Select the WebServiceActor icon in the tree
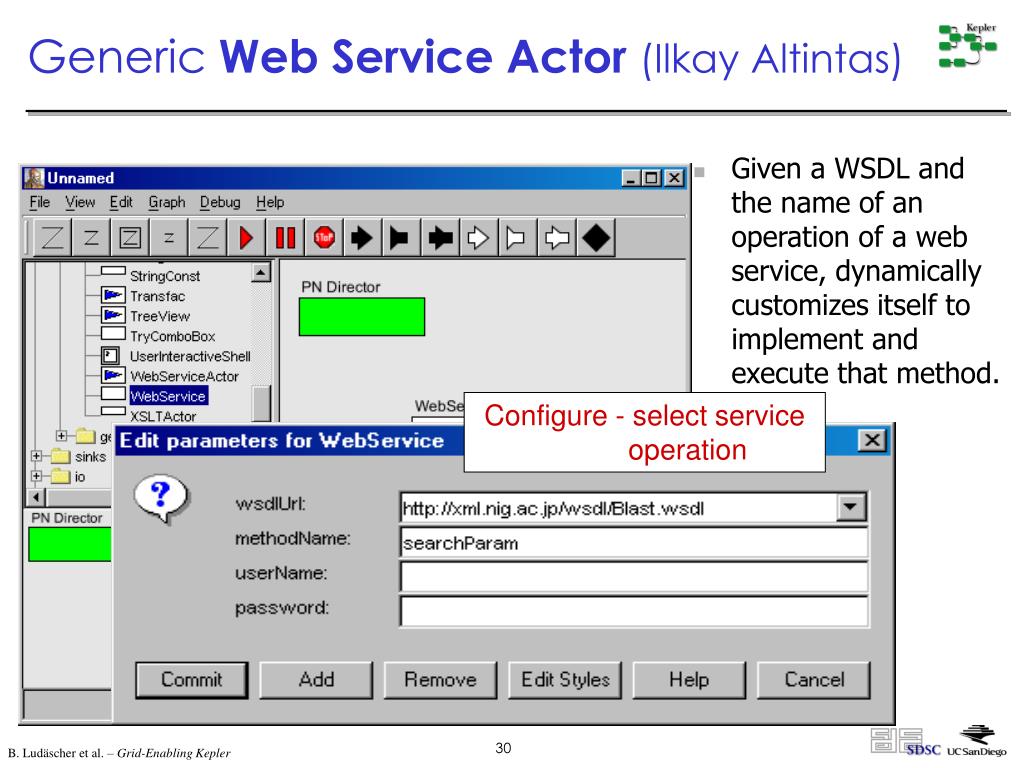The height and width of the screenshot is (768, 1024). click(x=113, y=376)
